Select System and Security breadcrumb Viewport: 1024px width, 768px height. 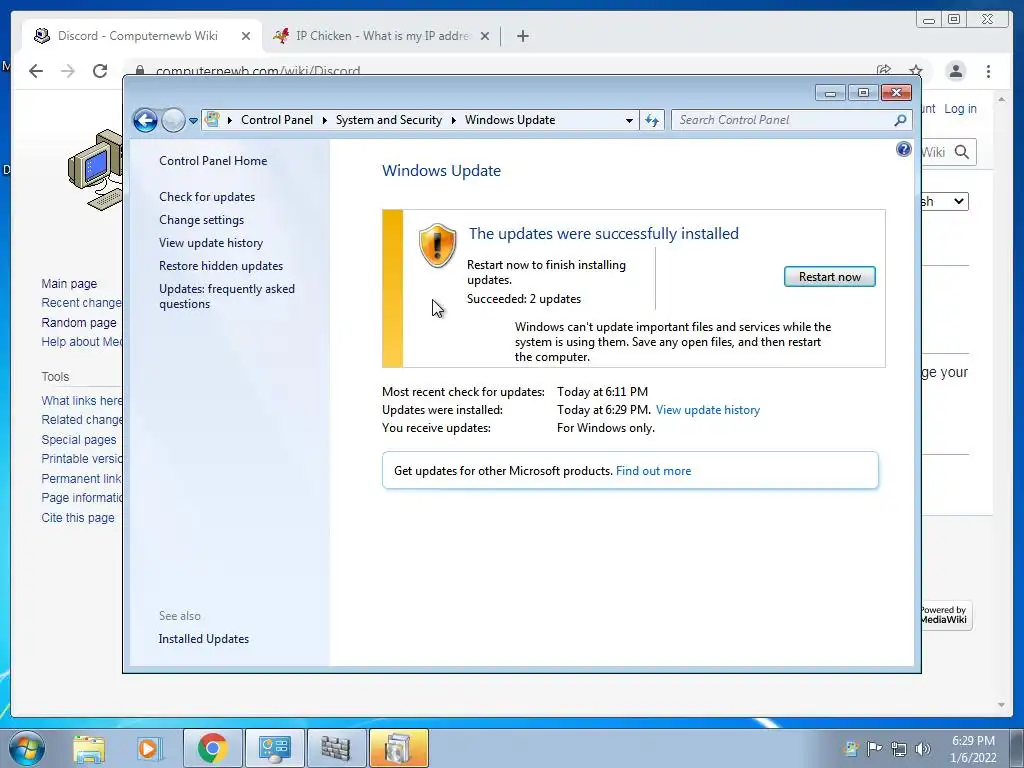389,120
